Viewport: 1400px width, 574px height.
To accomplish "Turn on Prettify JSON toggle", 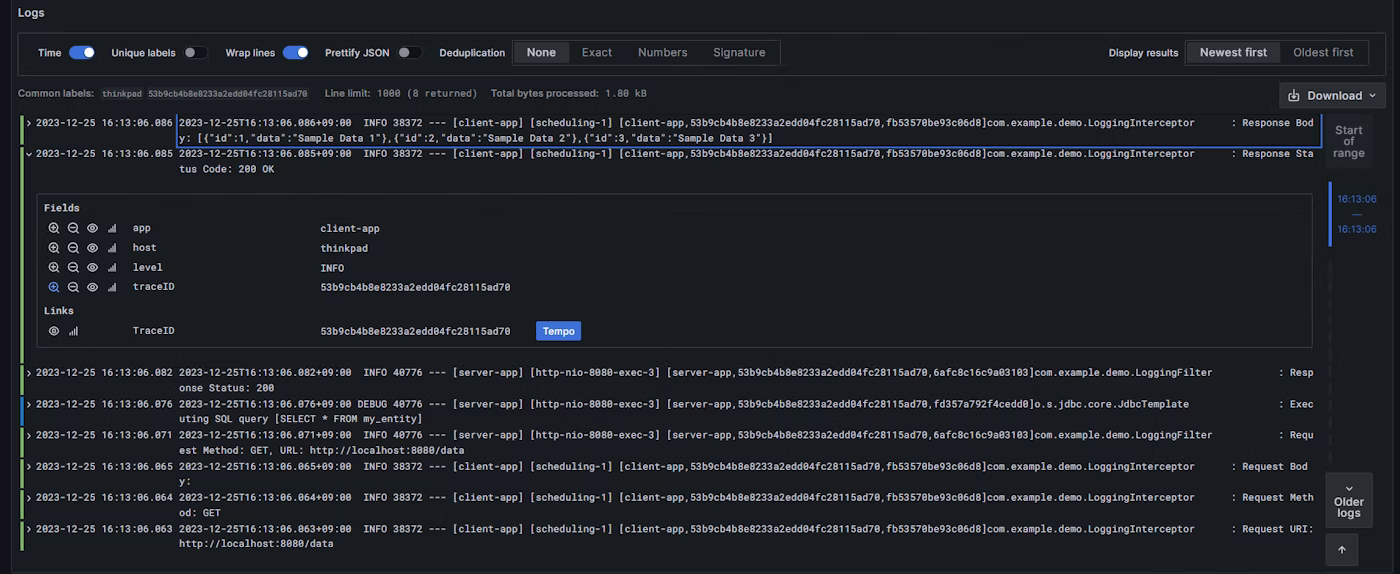I will coord(409,53).
